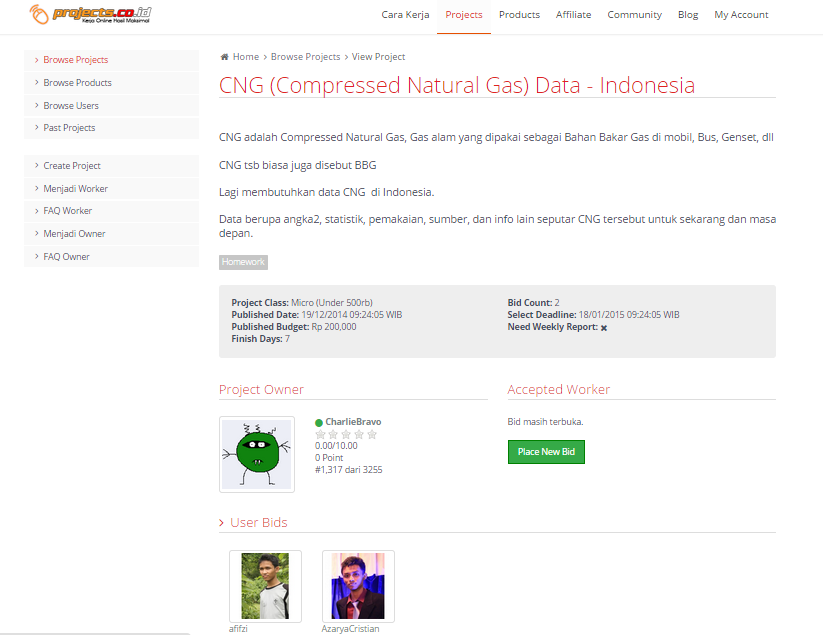Click the Project Owner heading
This screenshot has height=635, width=823.
point(261,389)
